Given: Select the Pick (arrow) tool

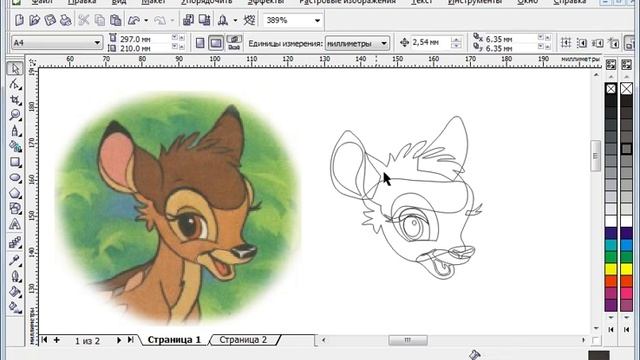Looking at the screenshot, I should pos(15,68).
